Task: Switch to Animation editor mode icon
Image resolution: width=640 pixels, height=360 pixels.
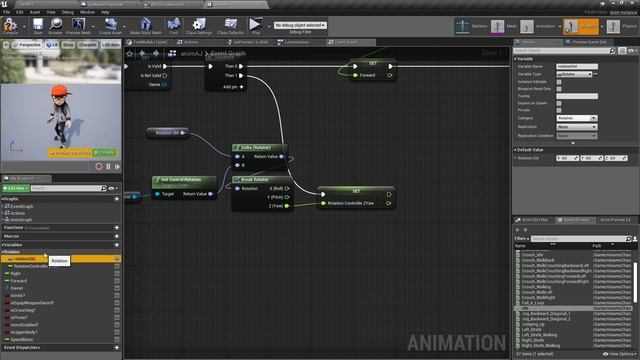Action: pos(527,27)
